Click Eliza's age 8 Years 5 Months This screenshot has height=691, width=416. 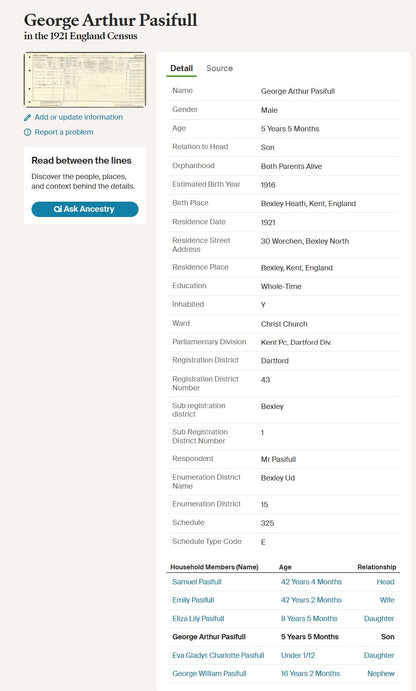tap(309, 618)
